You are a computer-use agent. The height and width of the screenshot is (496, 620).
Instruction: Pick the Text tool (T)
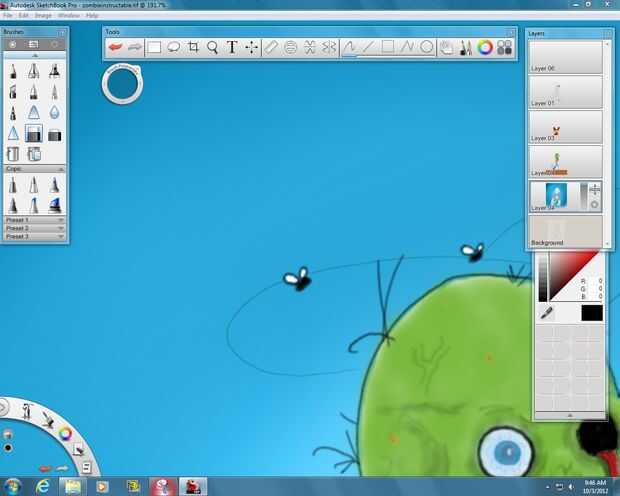[x=232, y=47]
